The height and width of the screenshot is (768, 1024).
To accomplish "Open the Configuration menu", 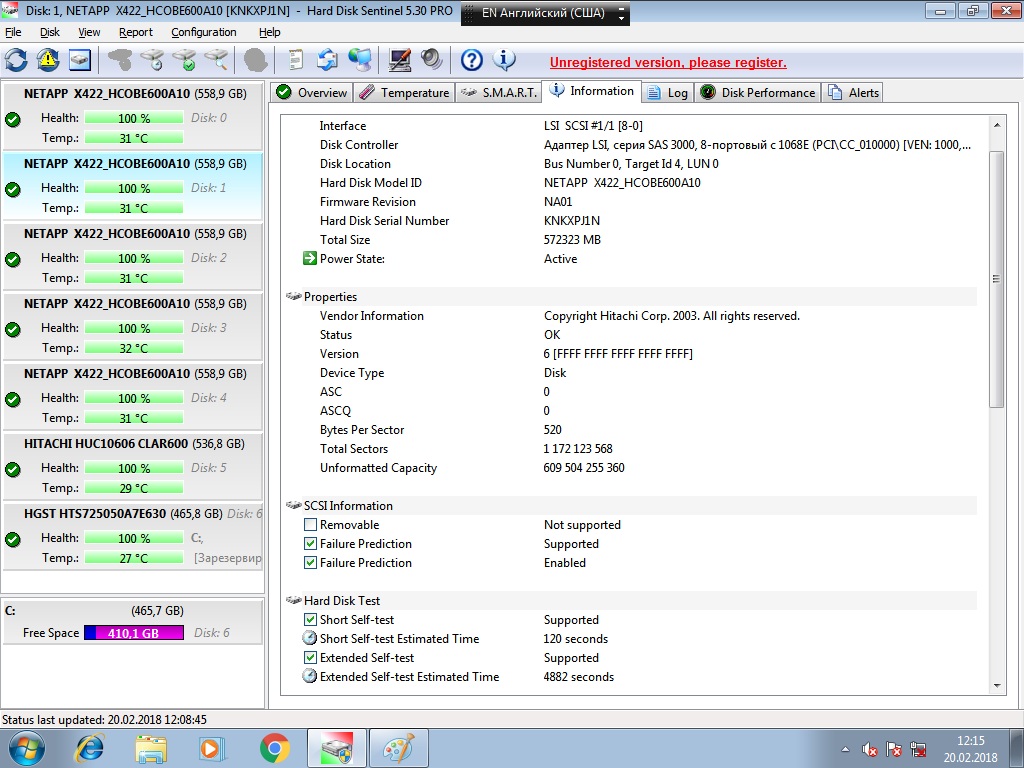I will click(x=204, y=32).
